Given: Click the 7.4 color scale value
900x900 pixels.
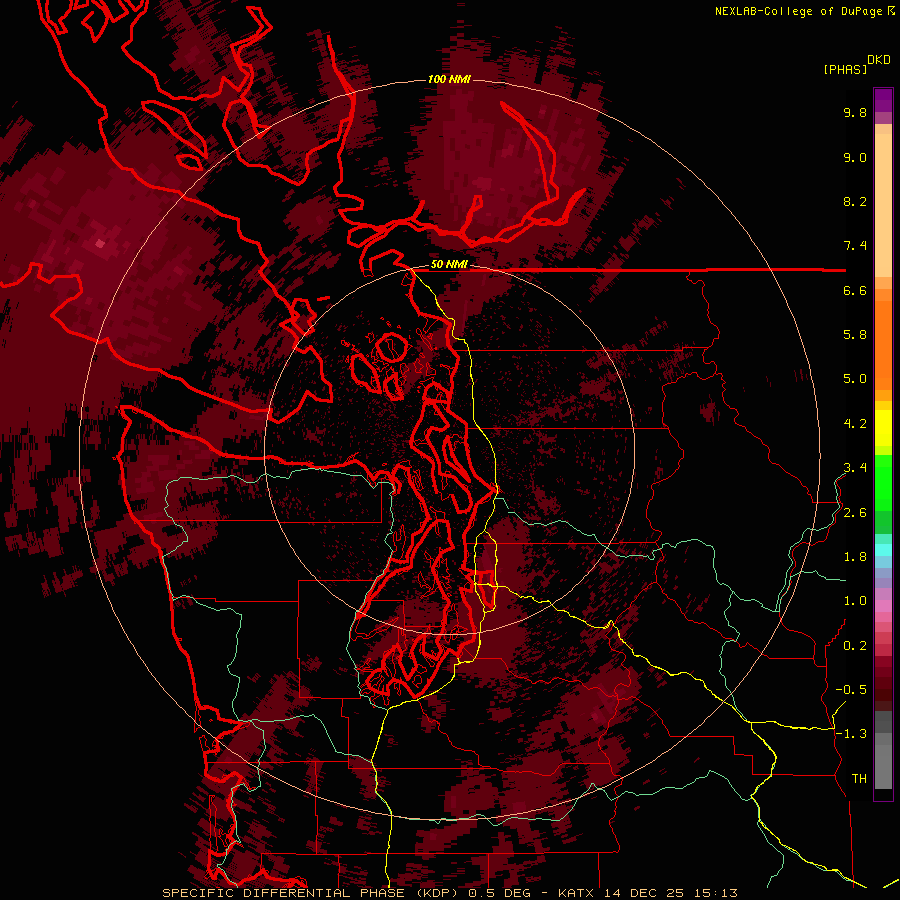Looking at the screenshot, I should pyautogui.click(x=855, y=246).
